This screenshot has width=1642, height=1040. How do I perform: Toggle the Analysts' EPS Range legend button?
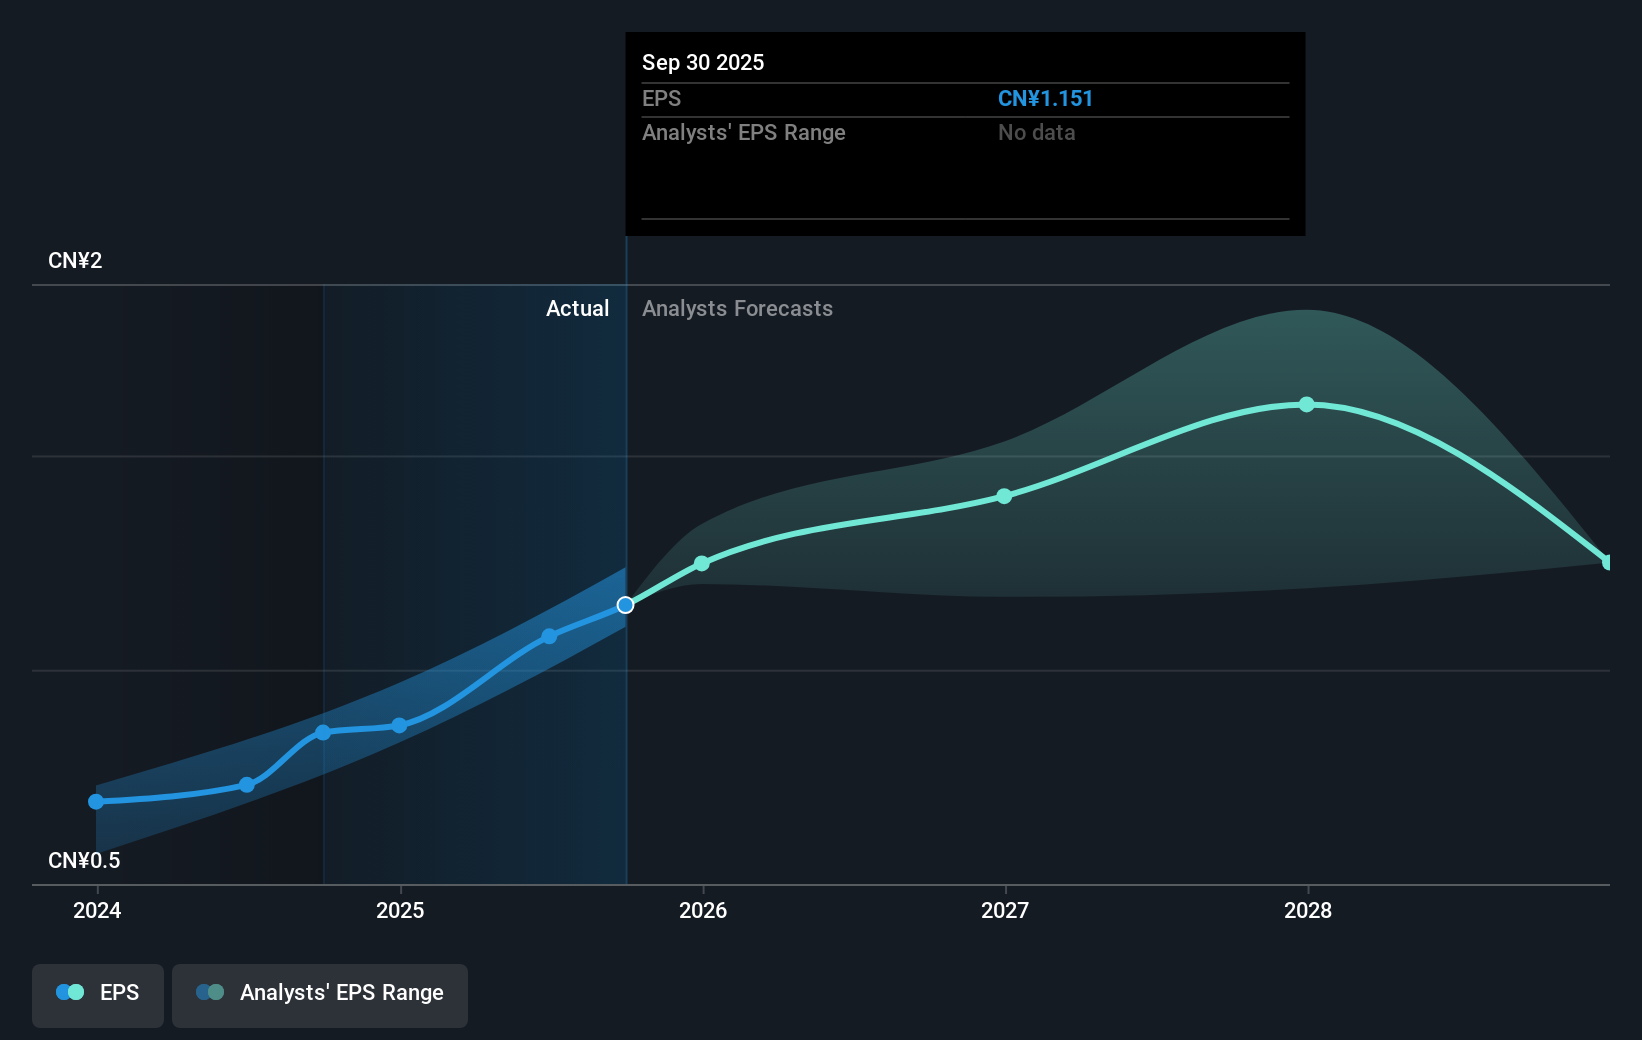tap(320, 995)
